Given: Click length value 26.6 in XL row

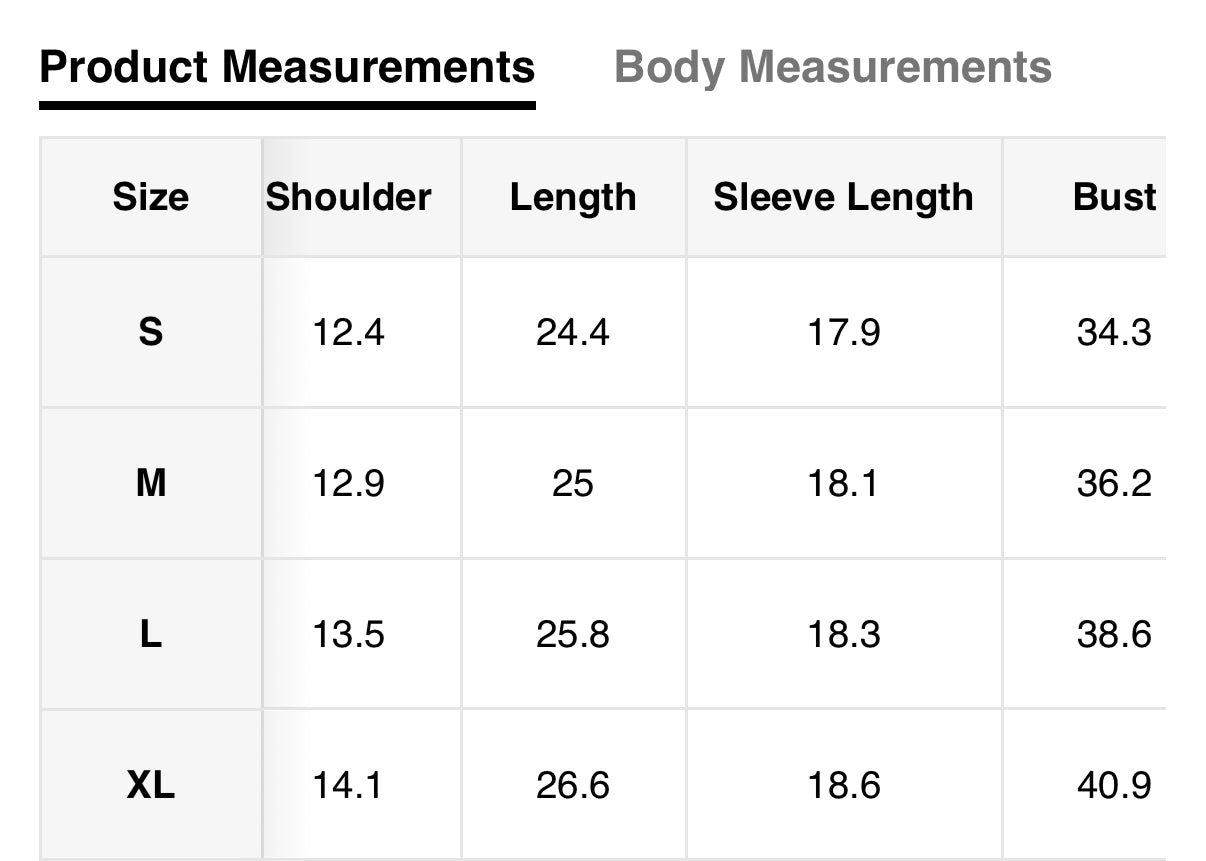Looking at the screenshot, I should coord(573,786).
